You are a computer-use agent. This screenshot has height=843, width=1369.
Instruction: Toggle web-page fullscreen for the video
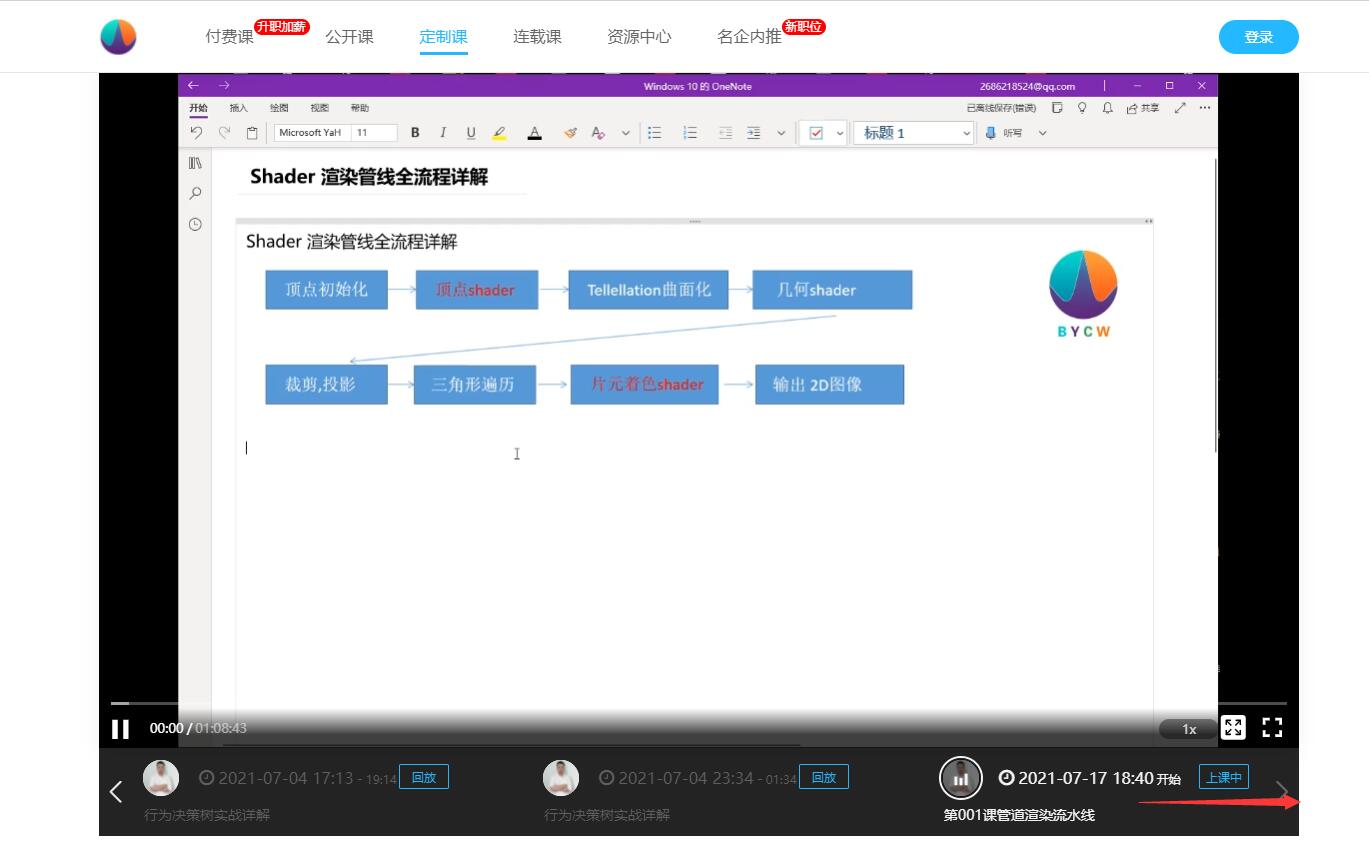coord(1233,728)
